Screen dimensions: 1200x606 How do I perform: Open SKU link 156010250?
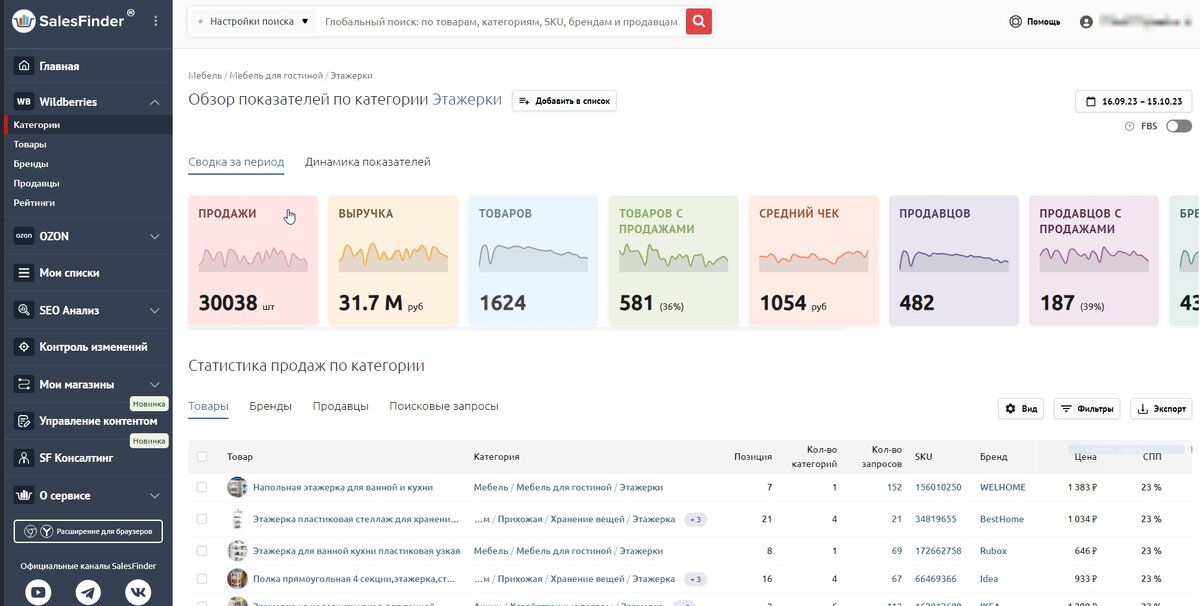coord(938,487)
